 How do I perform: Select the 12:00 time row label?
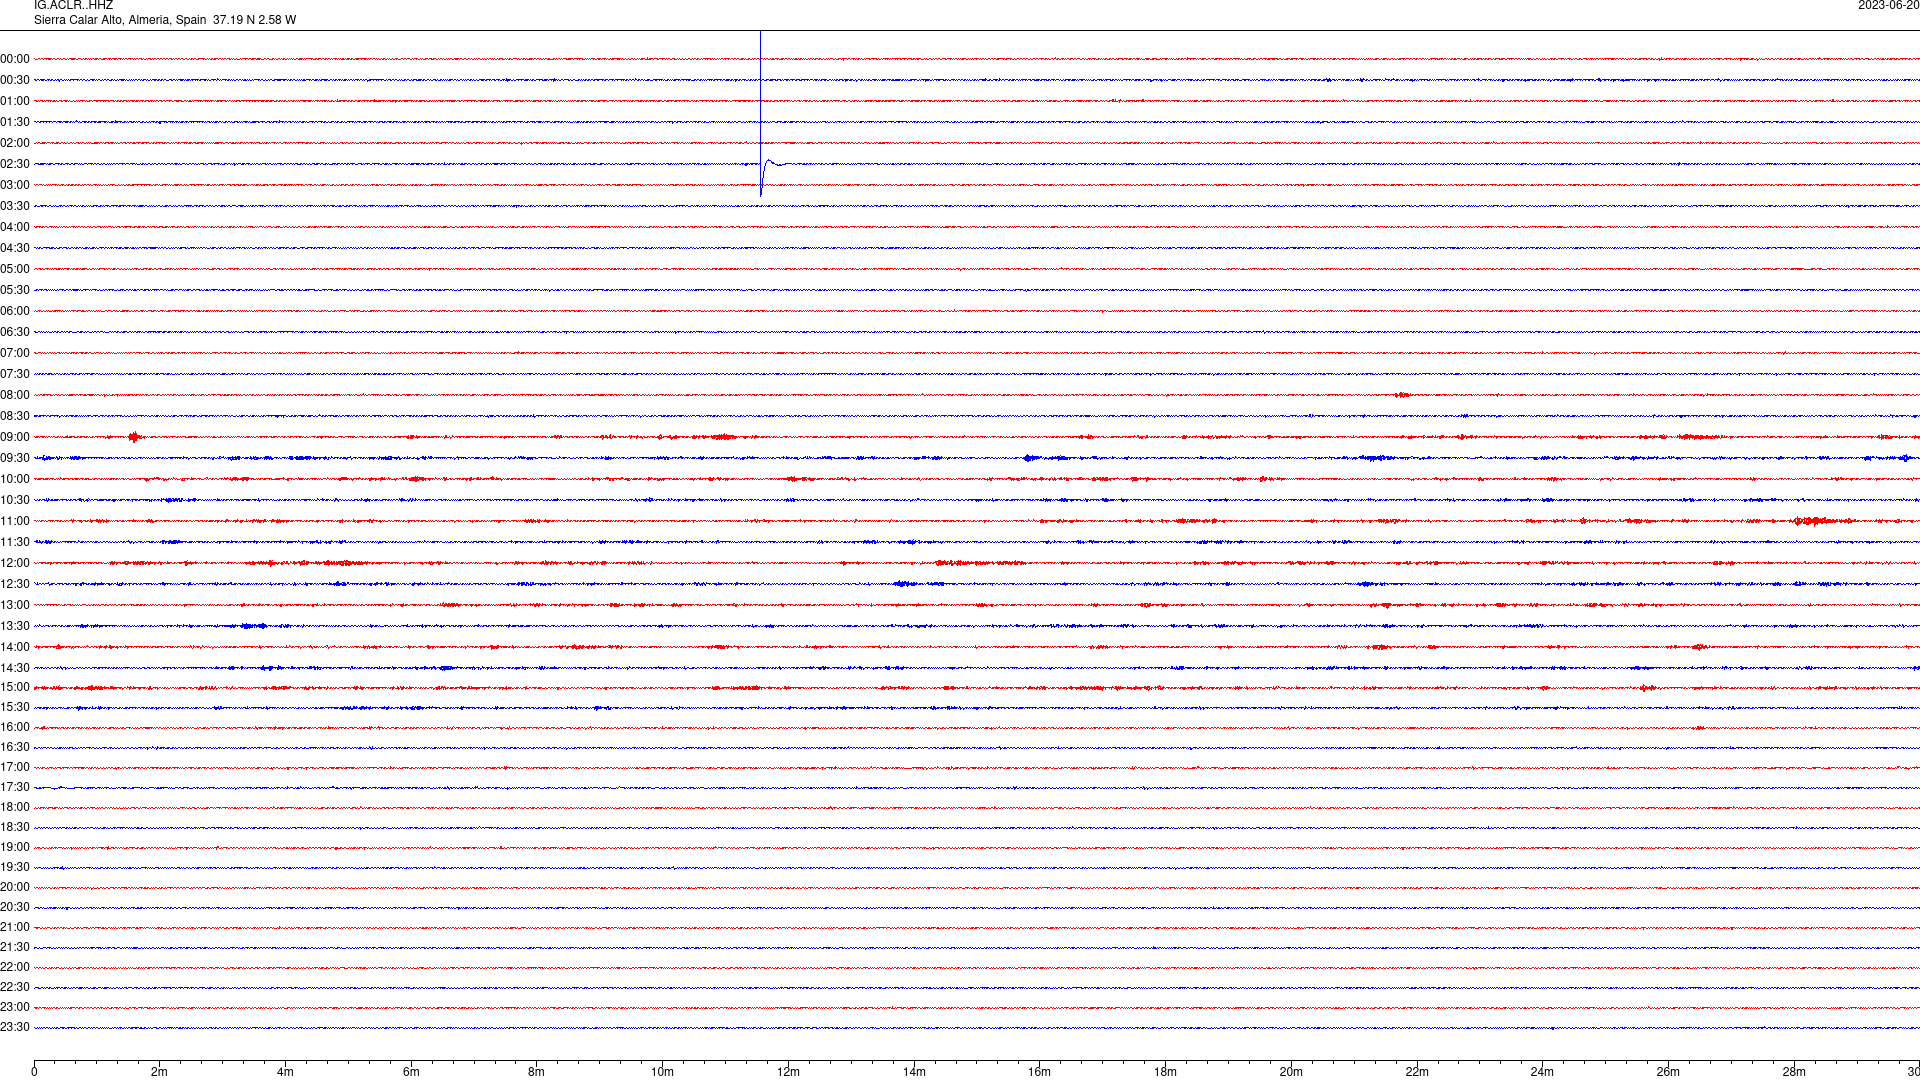point(15,563)
